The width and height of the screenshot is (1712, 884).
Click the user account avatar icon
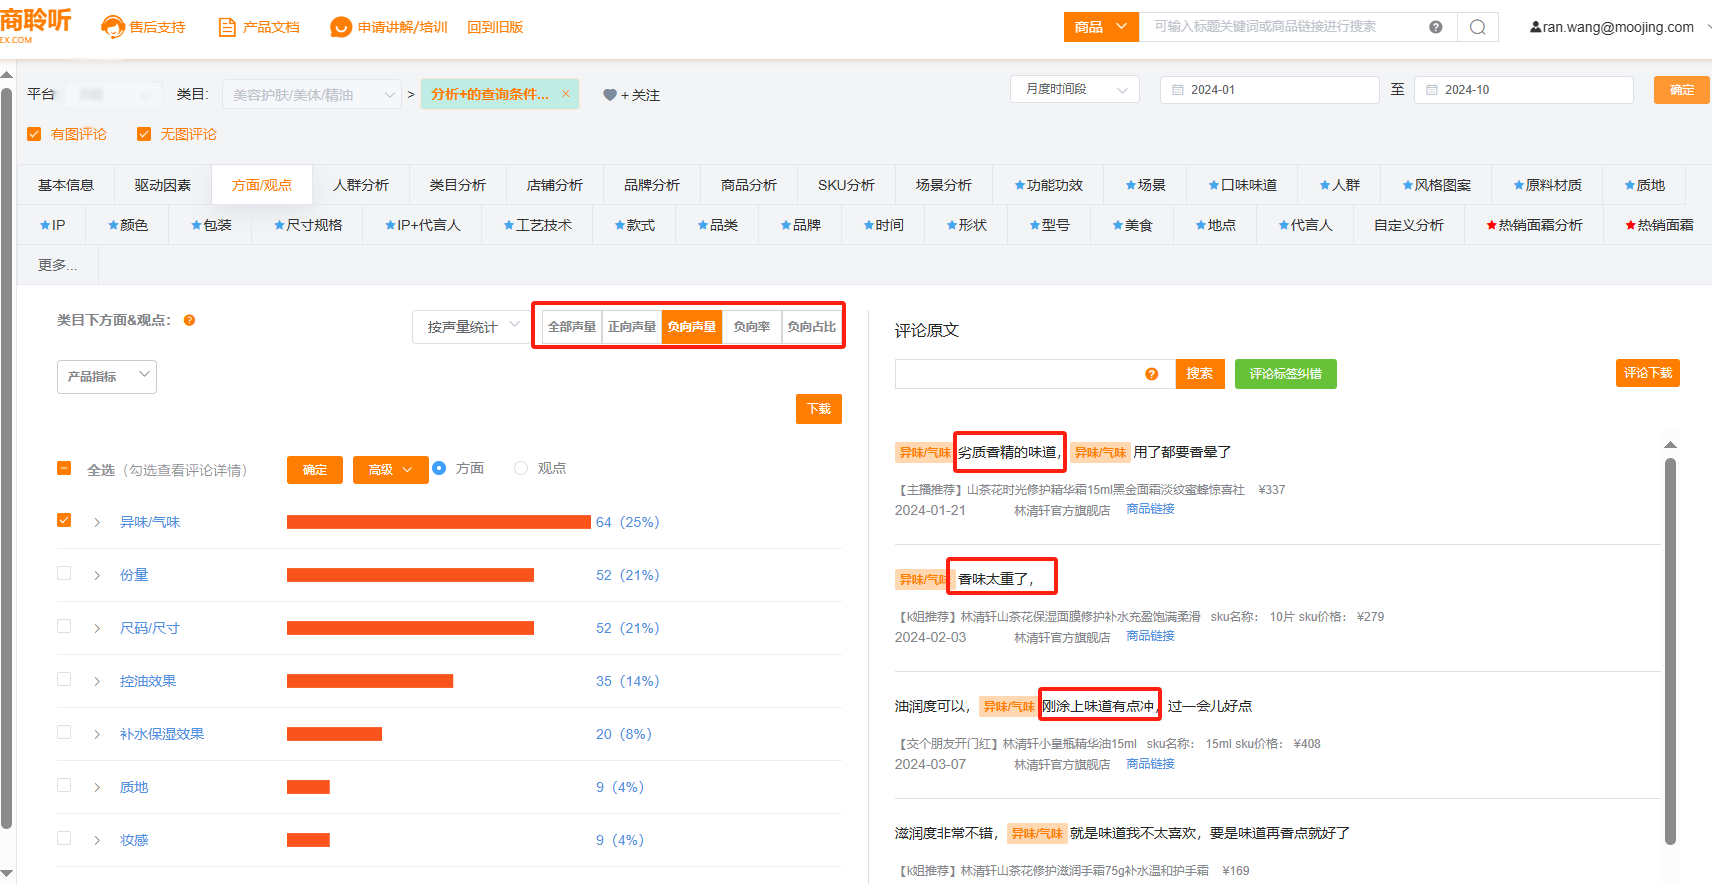(x=1535, y=27)
